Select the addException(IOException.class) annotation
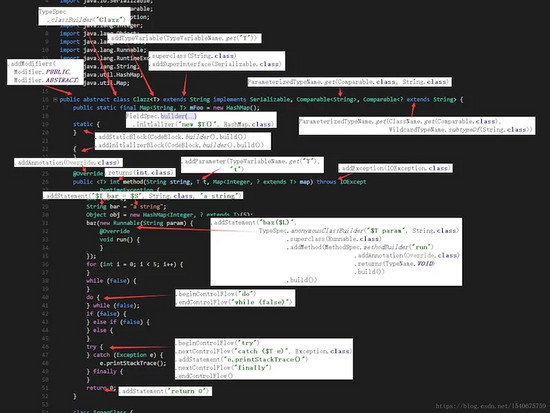 (395, 168)
